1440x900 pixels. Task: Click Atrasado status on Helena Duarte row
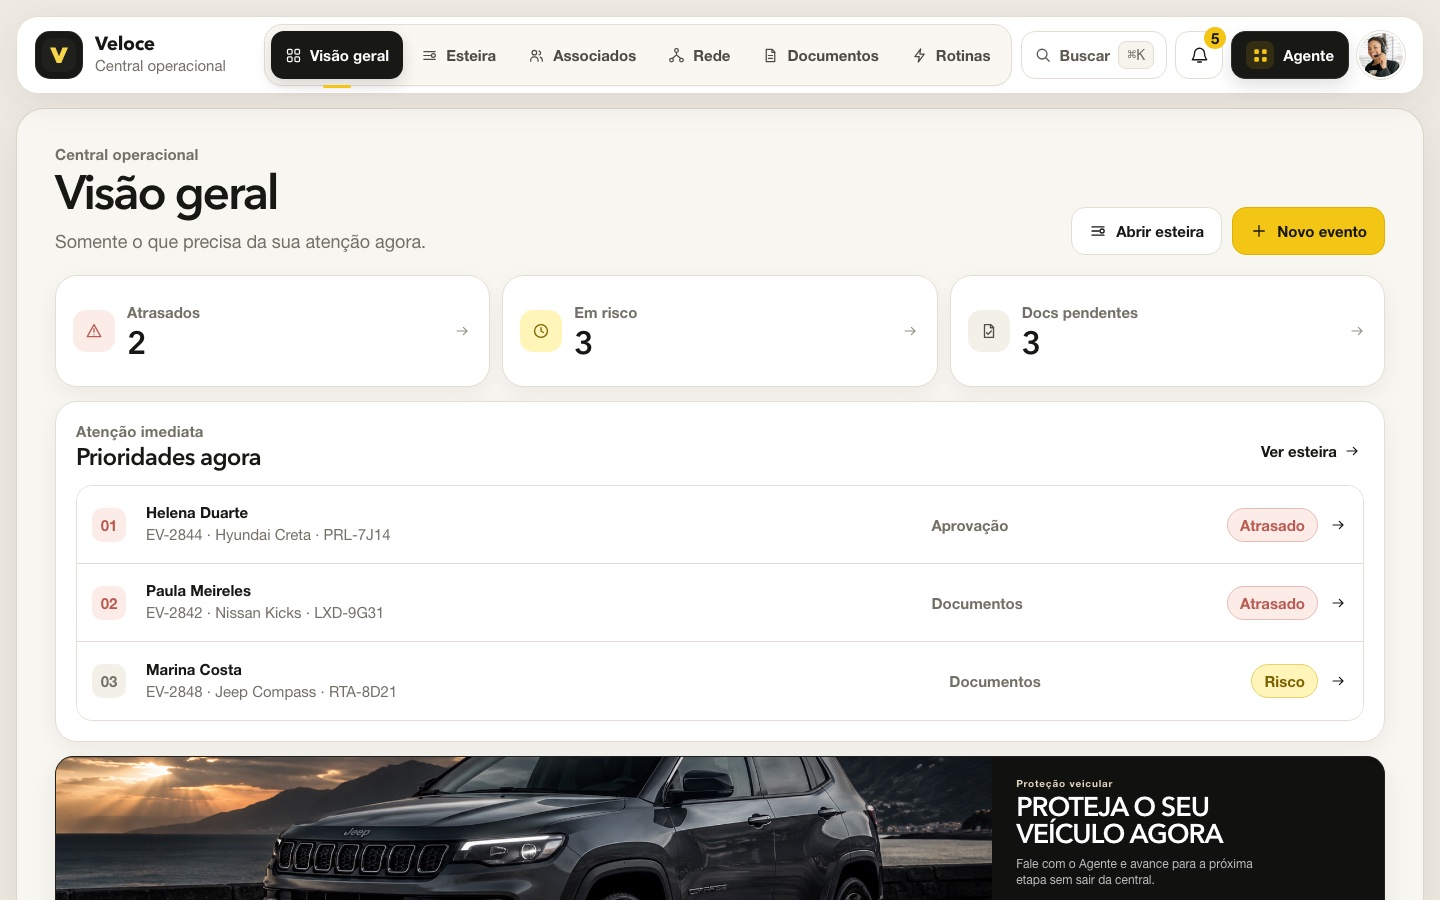pyautogui.click(x=1272, y=525)
